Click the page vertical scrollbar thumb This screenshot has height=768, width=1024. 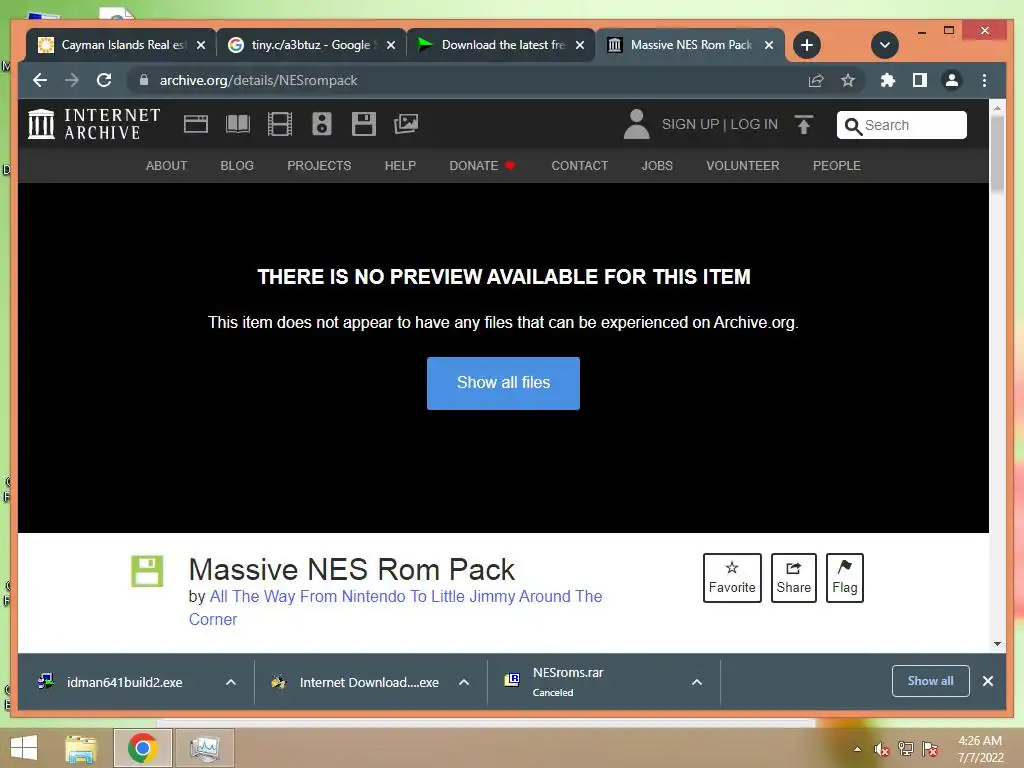(997, 153)
